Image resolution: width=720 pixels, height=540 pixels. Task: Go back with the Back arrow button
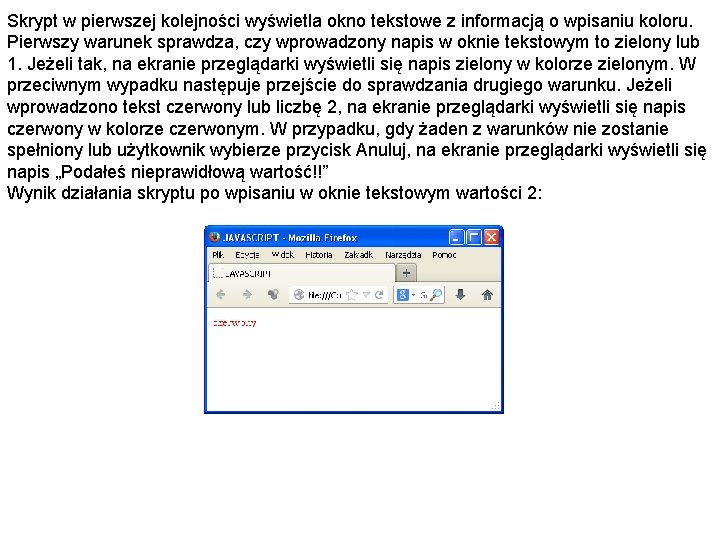221,295
